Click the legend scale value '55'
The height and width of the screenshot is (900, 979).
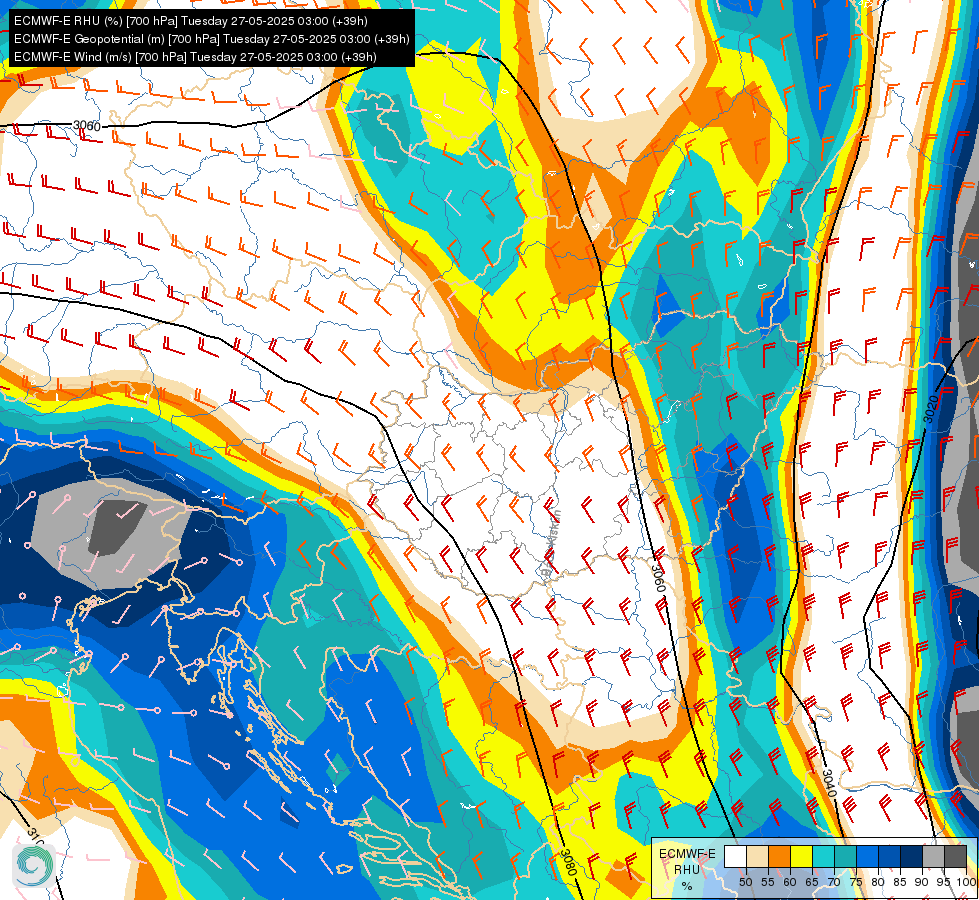768,882
